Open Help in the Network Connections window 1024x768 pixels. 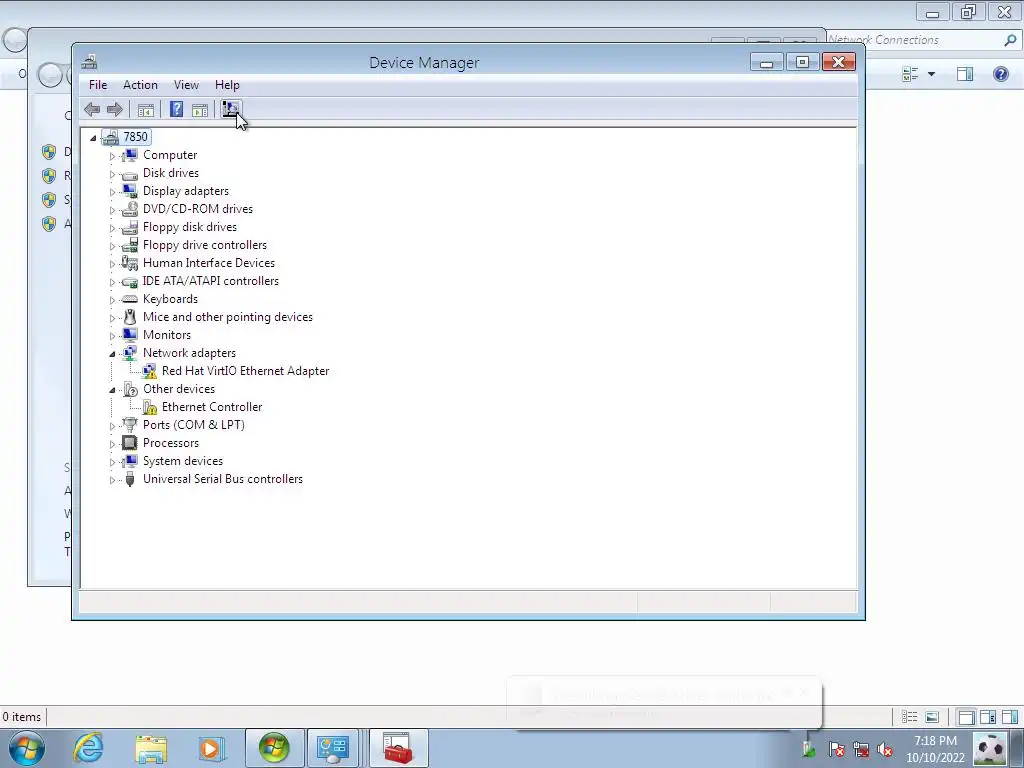point(1000,74)
